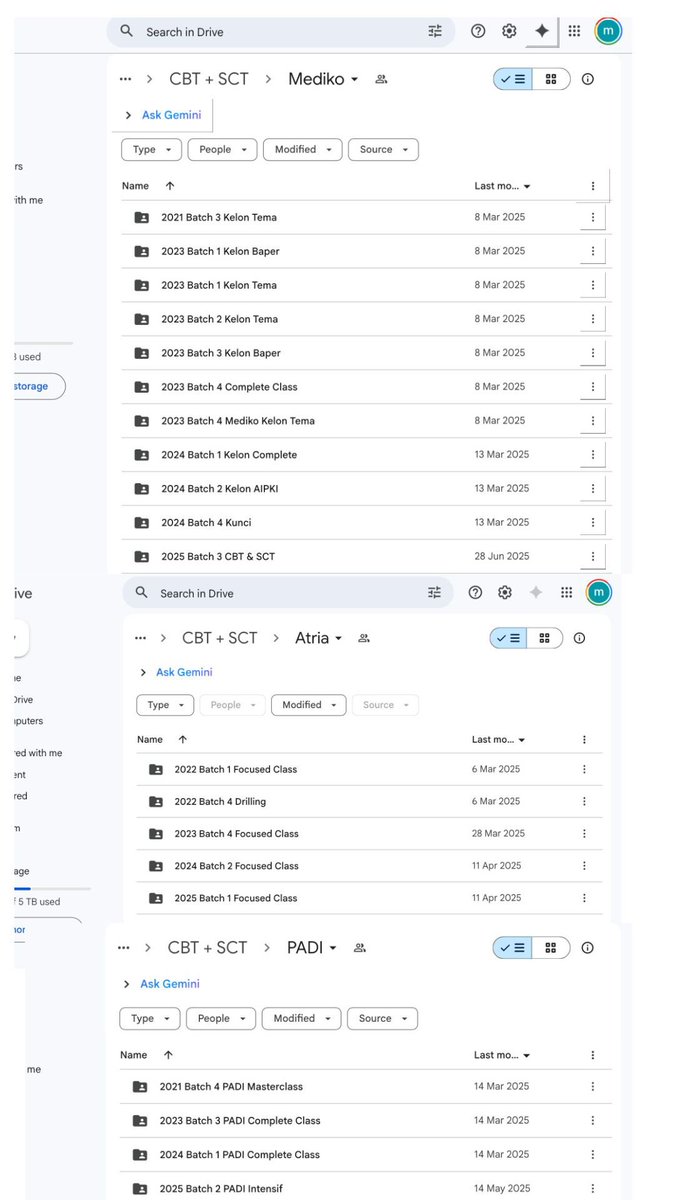
Task: Open the PADI folder dropdown in breadcrumb
Action: click(311, 948)
